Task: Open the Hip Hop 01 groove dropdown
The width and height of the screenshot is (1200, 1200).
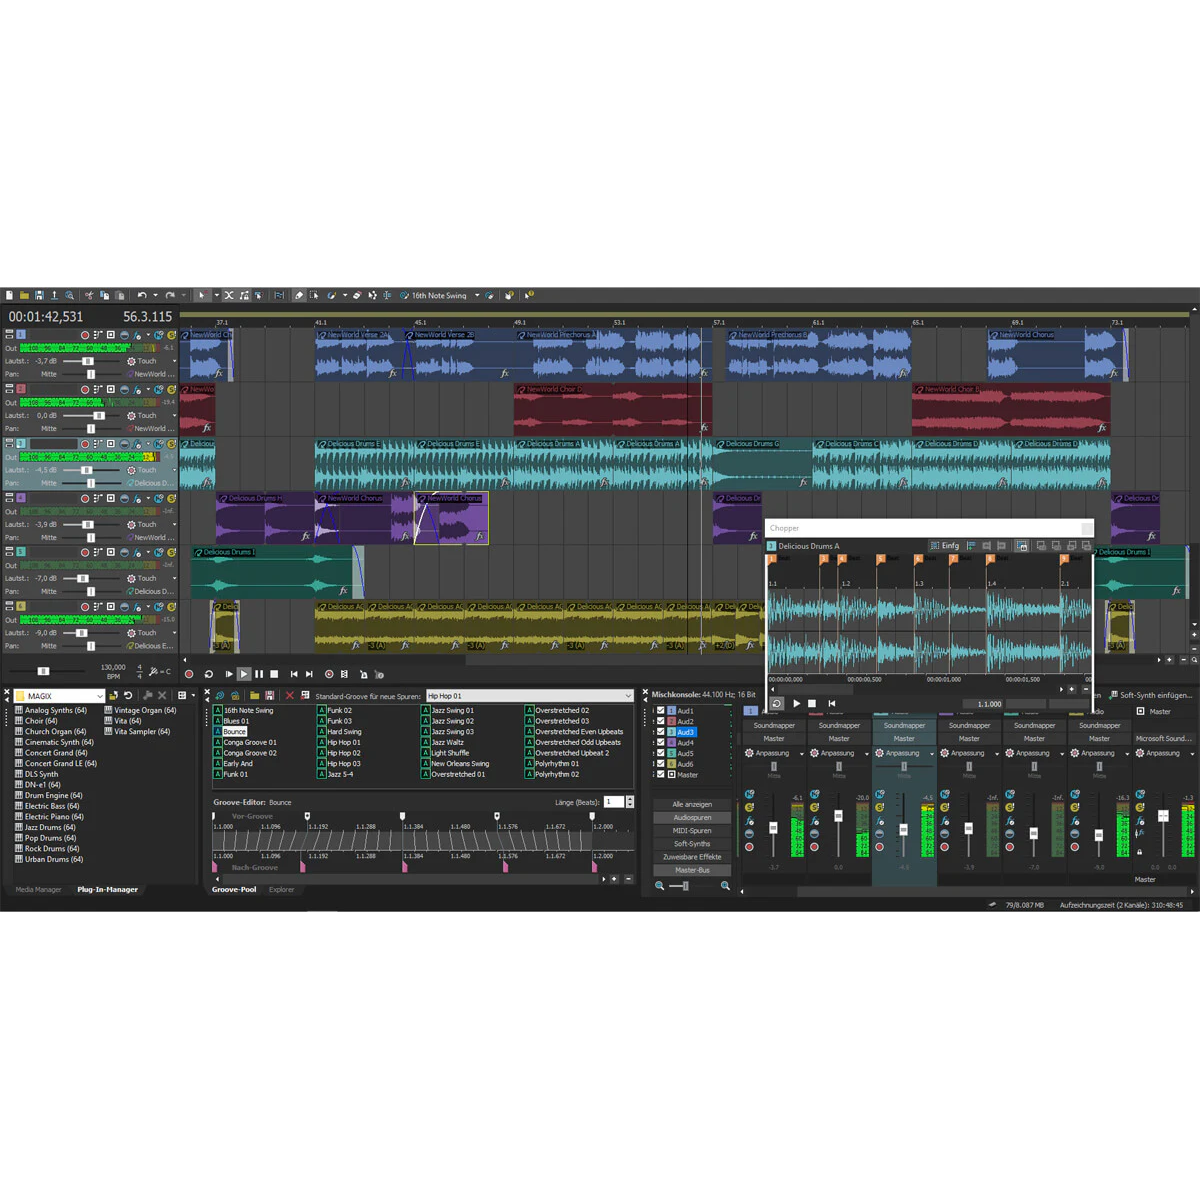Action: [x=628, y=695]
